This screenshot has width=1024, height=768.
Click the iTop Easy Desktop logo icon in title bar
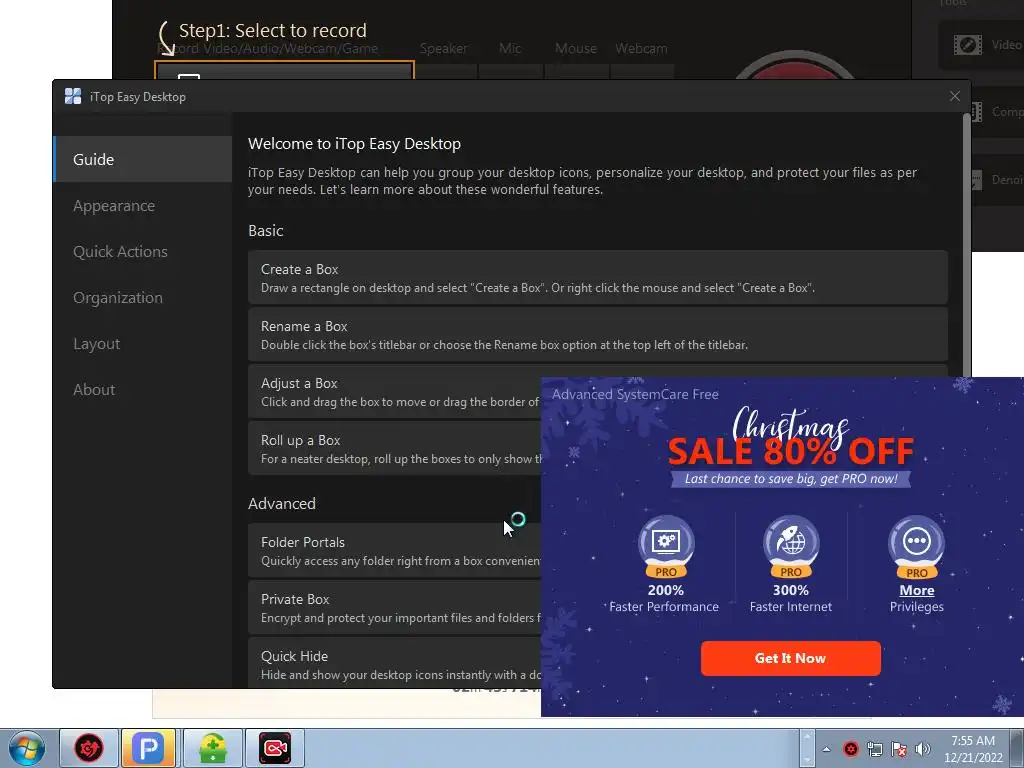(73, 97)
